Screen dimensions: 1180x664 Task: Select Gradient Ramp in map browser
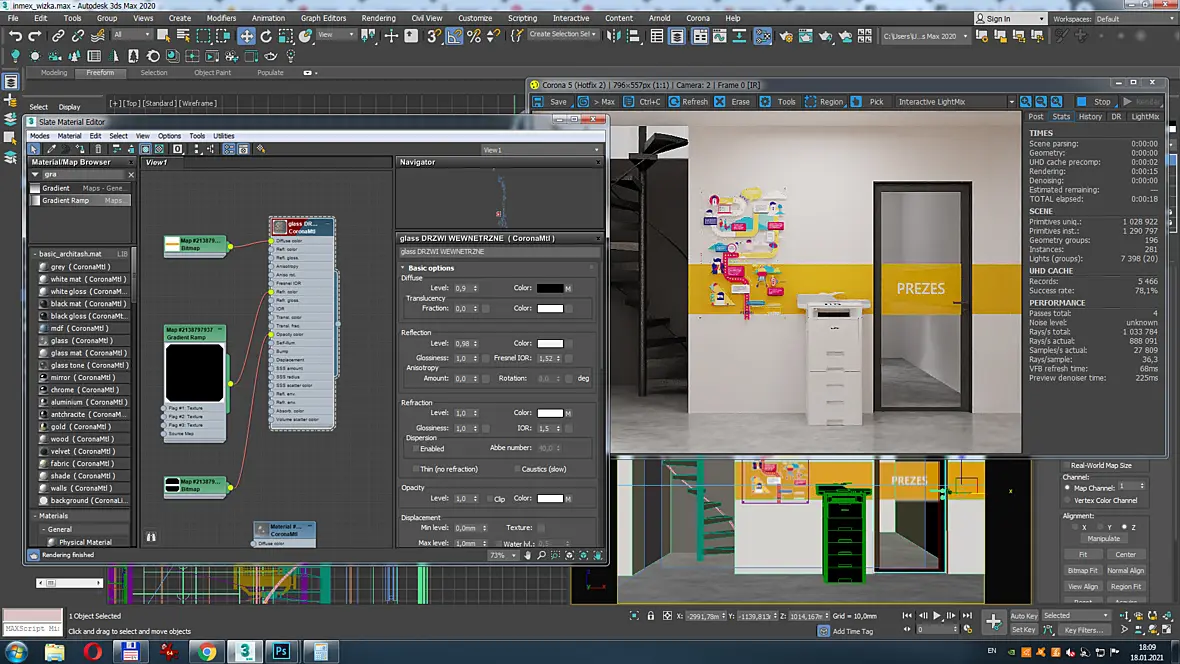click(80, 200)
